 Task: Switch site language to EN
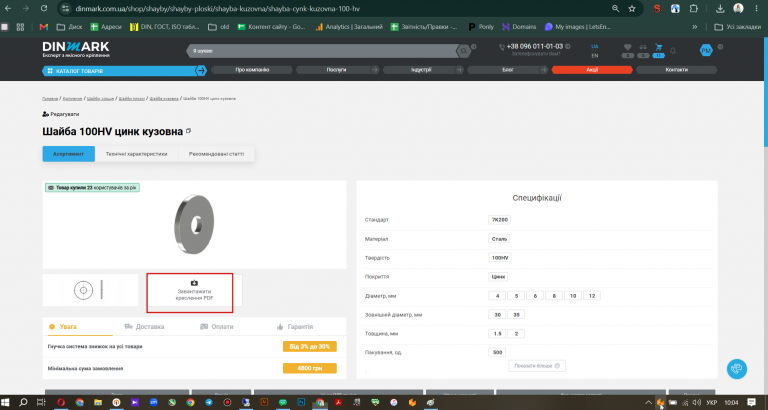(595, 56)
